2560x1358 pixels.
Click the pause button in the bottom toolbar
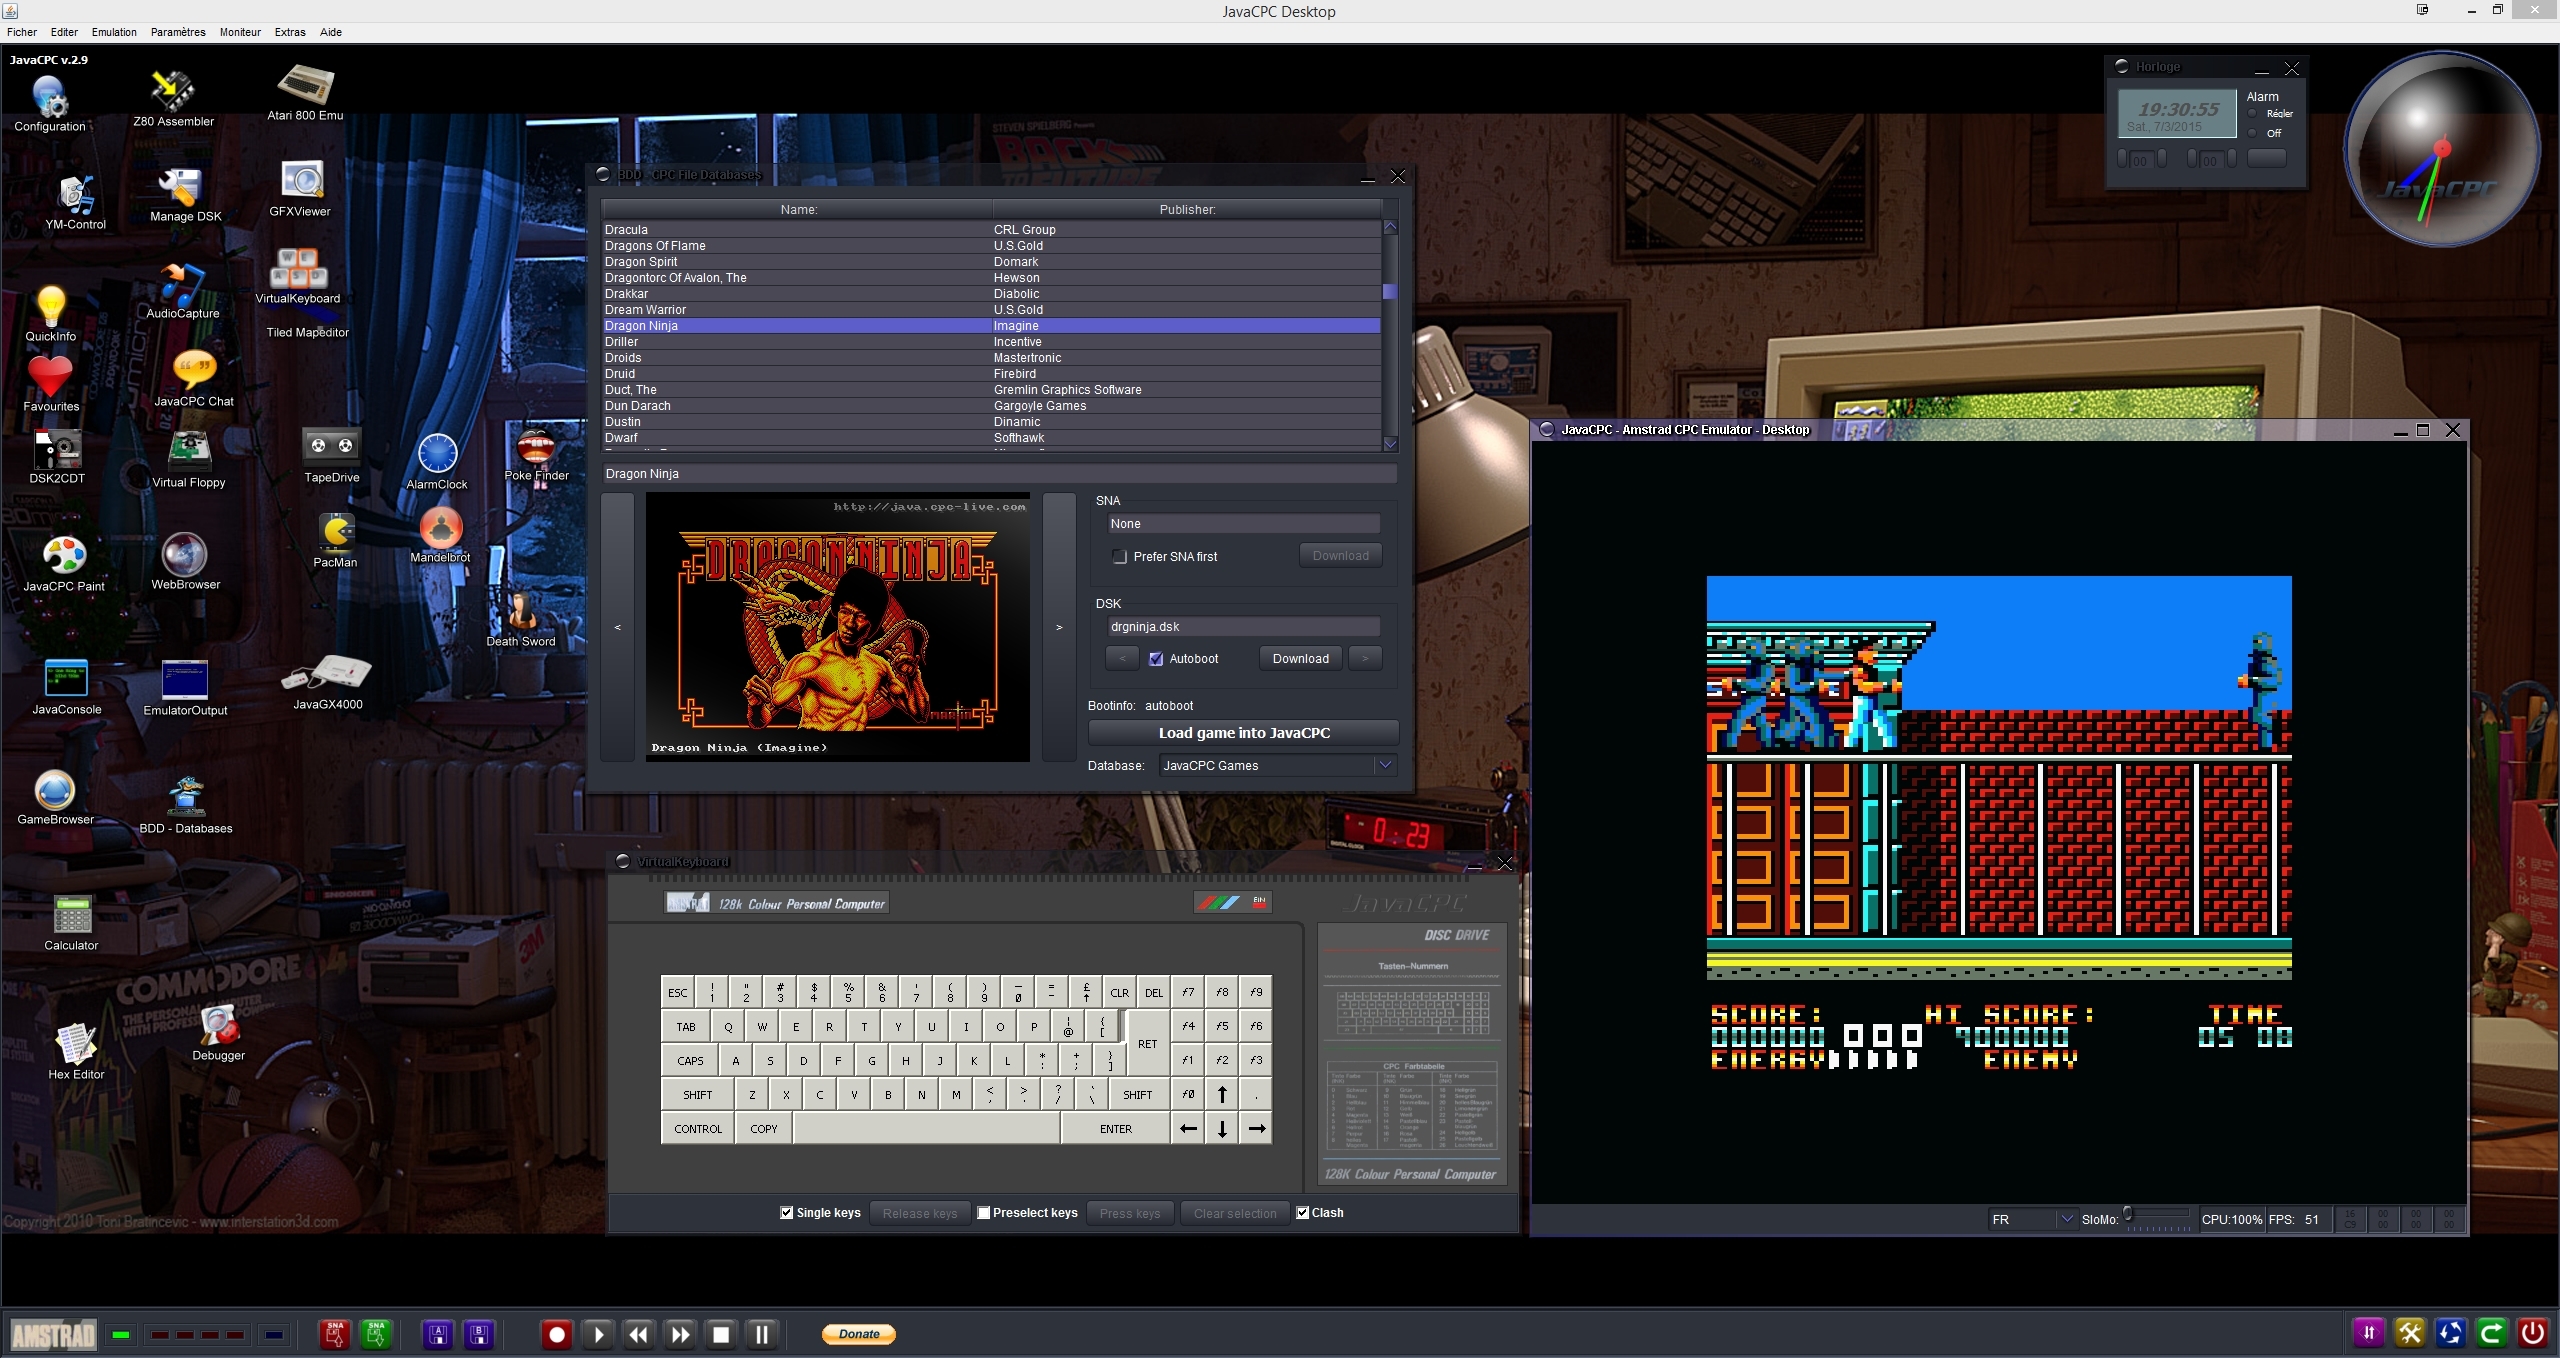(x=762, y=1334)
